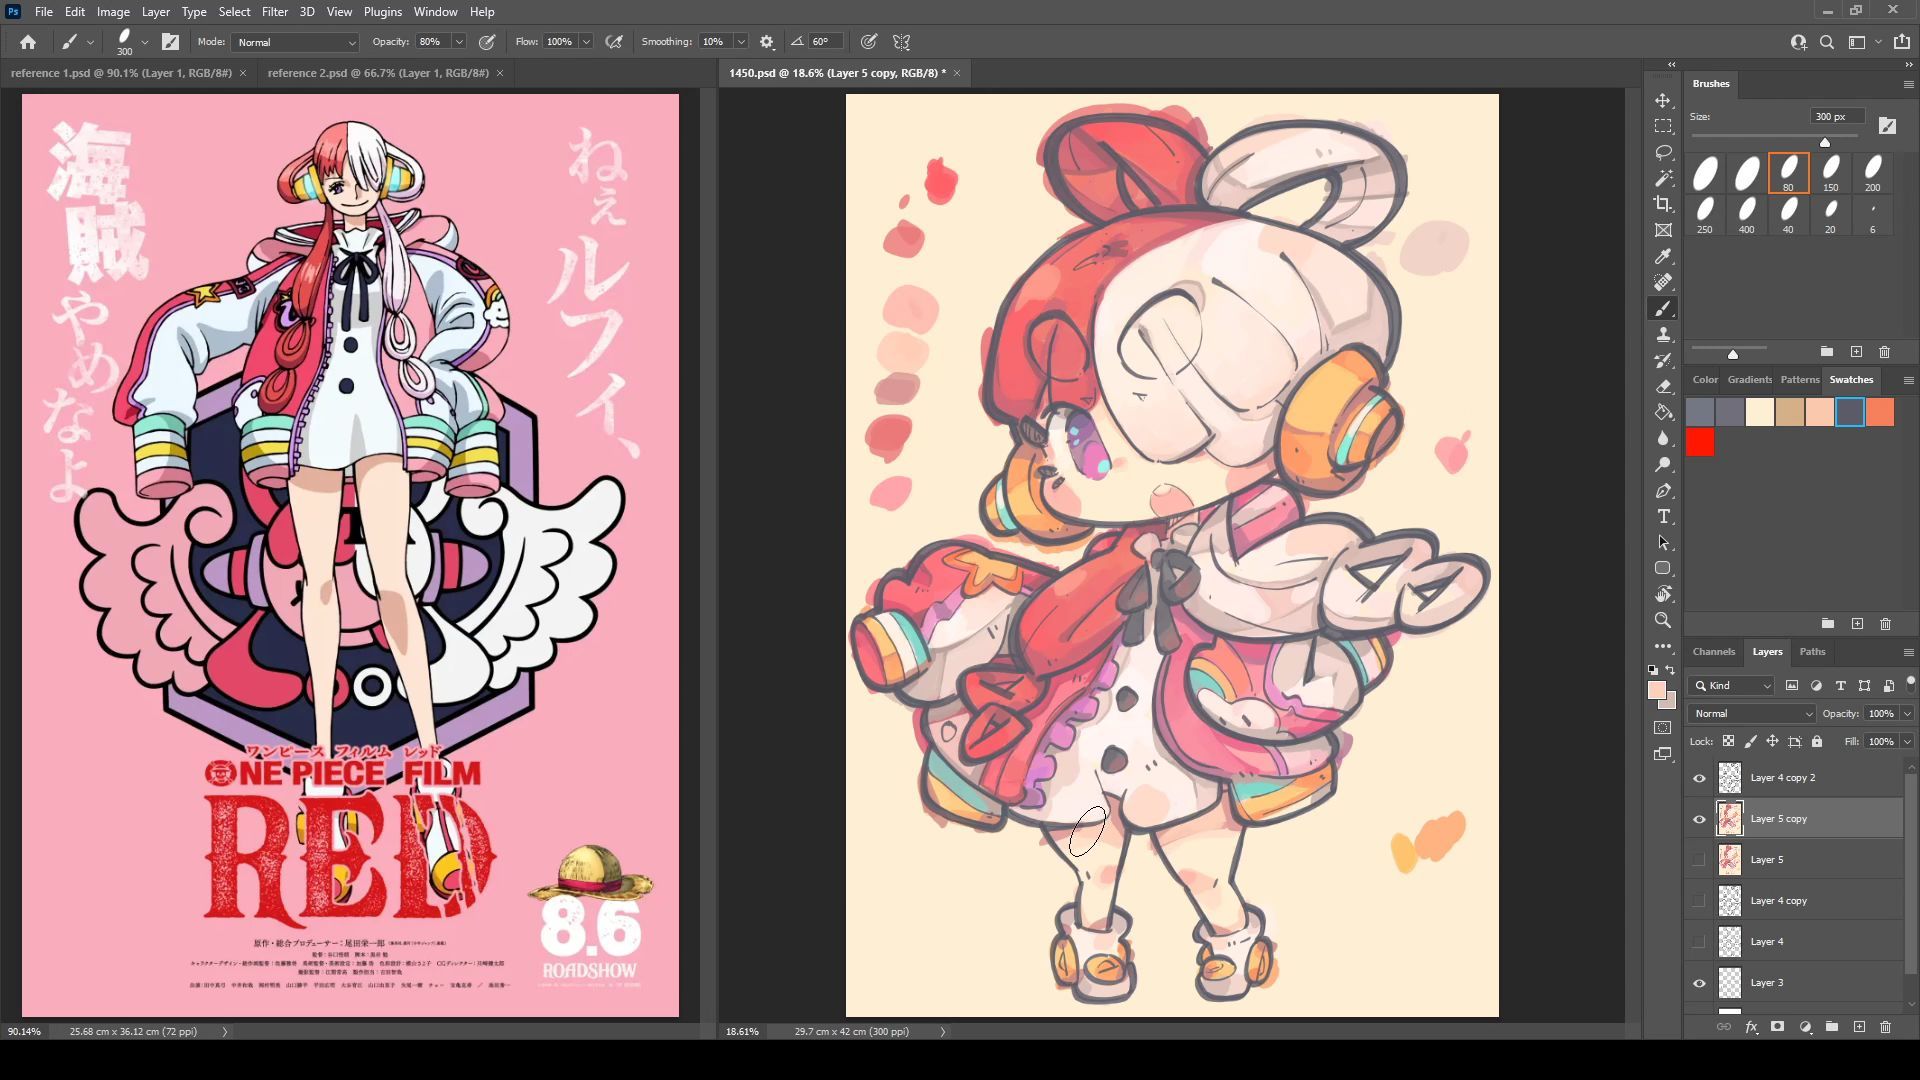
Task: Select the Path Selection tool
Action: (1663, 543)
